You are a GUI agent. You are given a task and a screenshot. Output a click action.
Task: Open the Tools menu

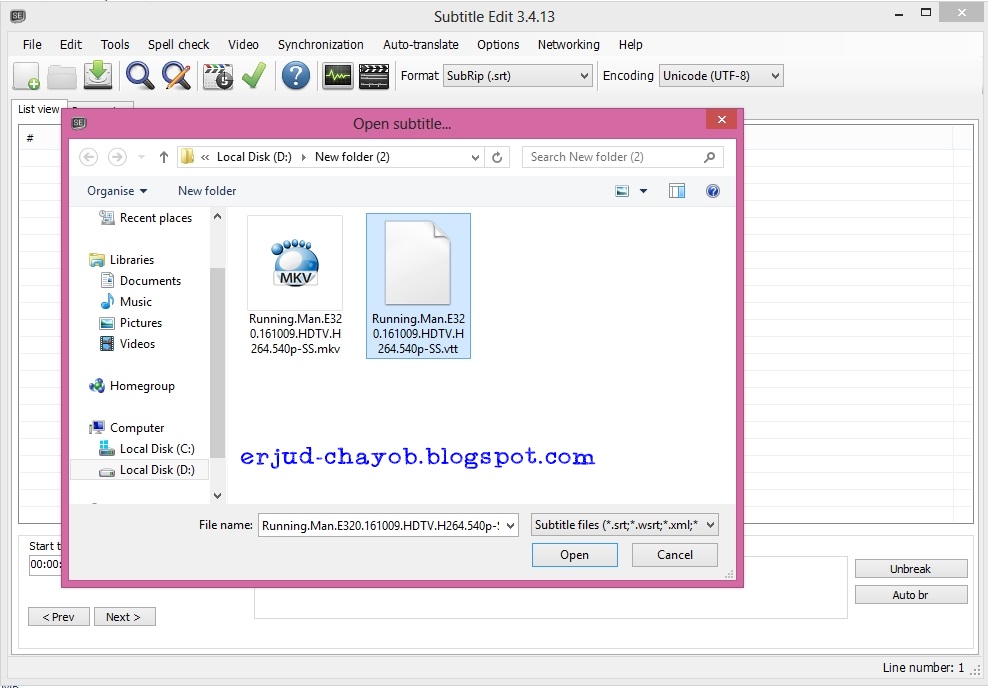115,45
